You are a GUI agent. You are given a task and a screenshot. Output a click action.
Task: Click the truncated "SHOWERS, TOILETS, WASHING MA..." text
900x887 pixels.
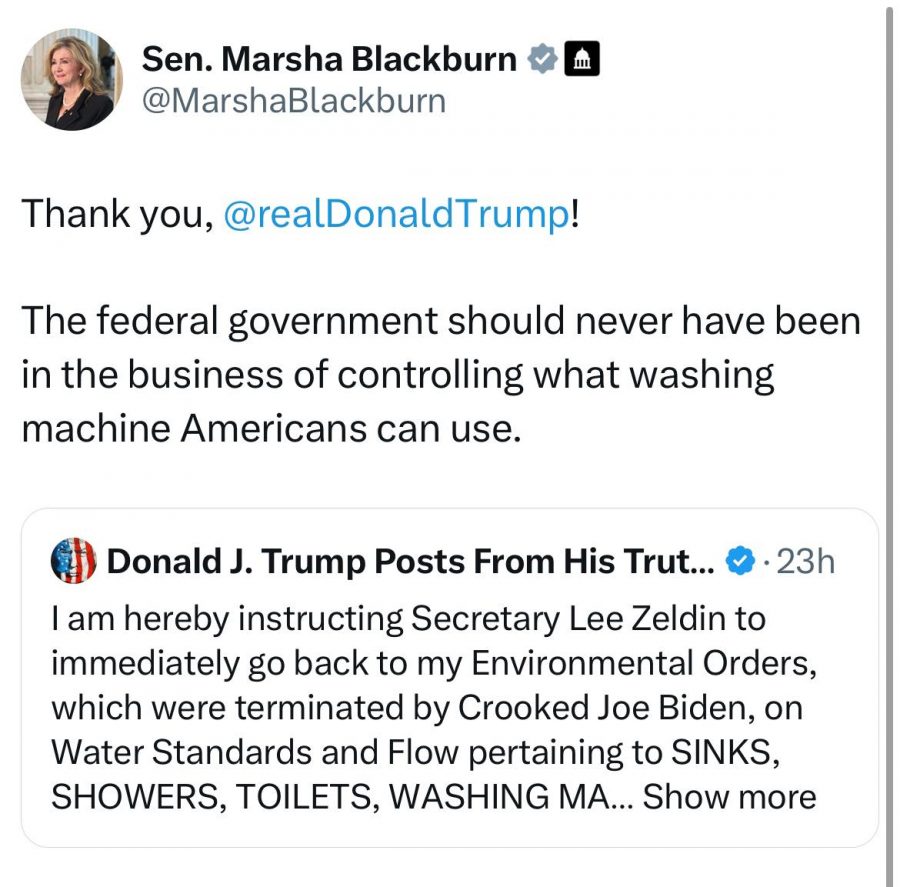(341, 797)
